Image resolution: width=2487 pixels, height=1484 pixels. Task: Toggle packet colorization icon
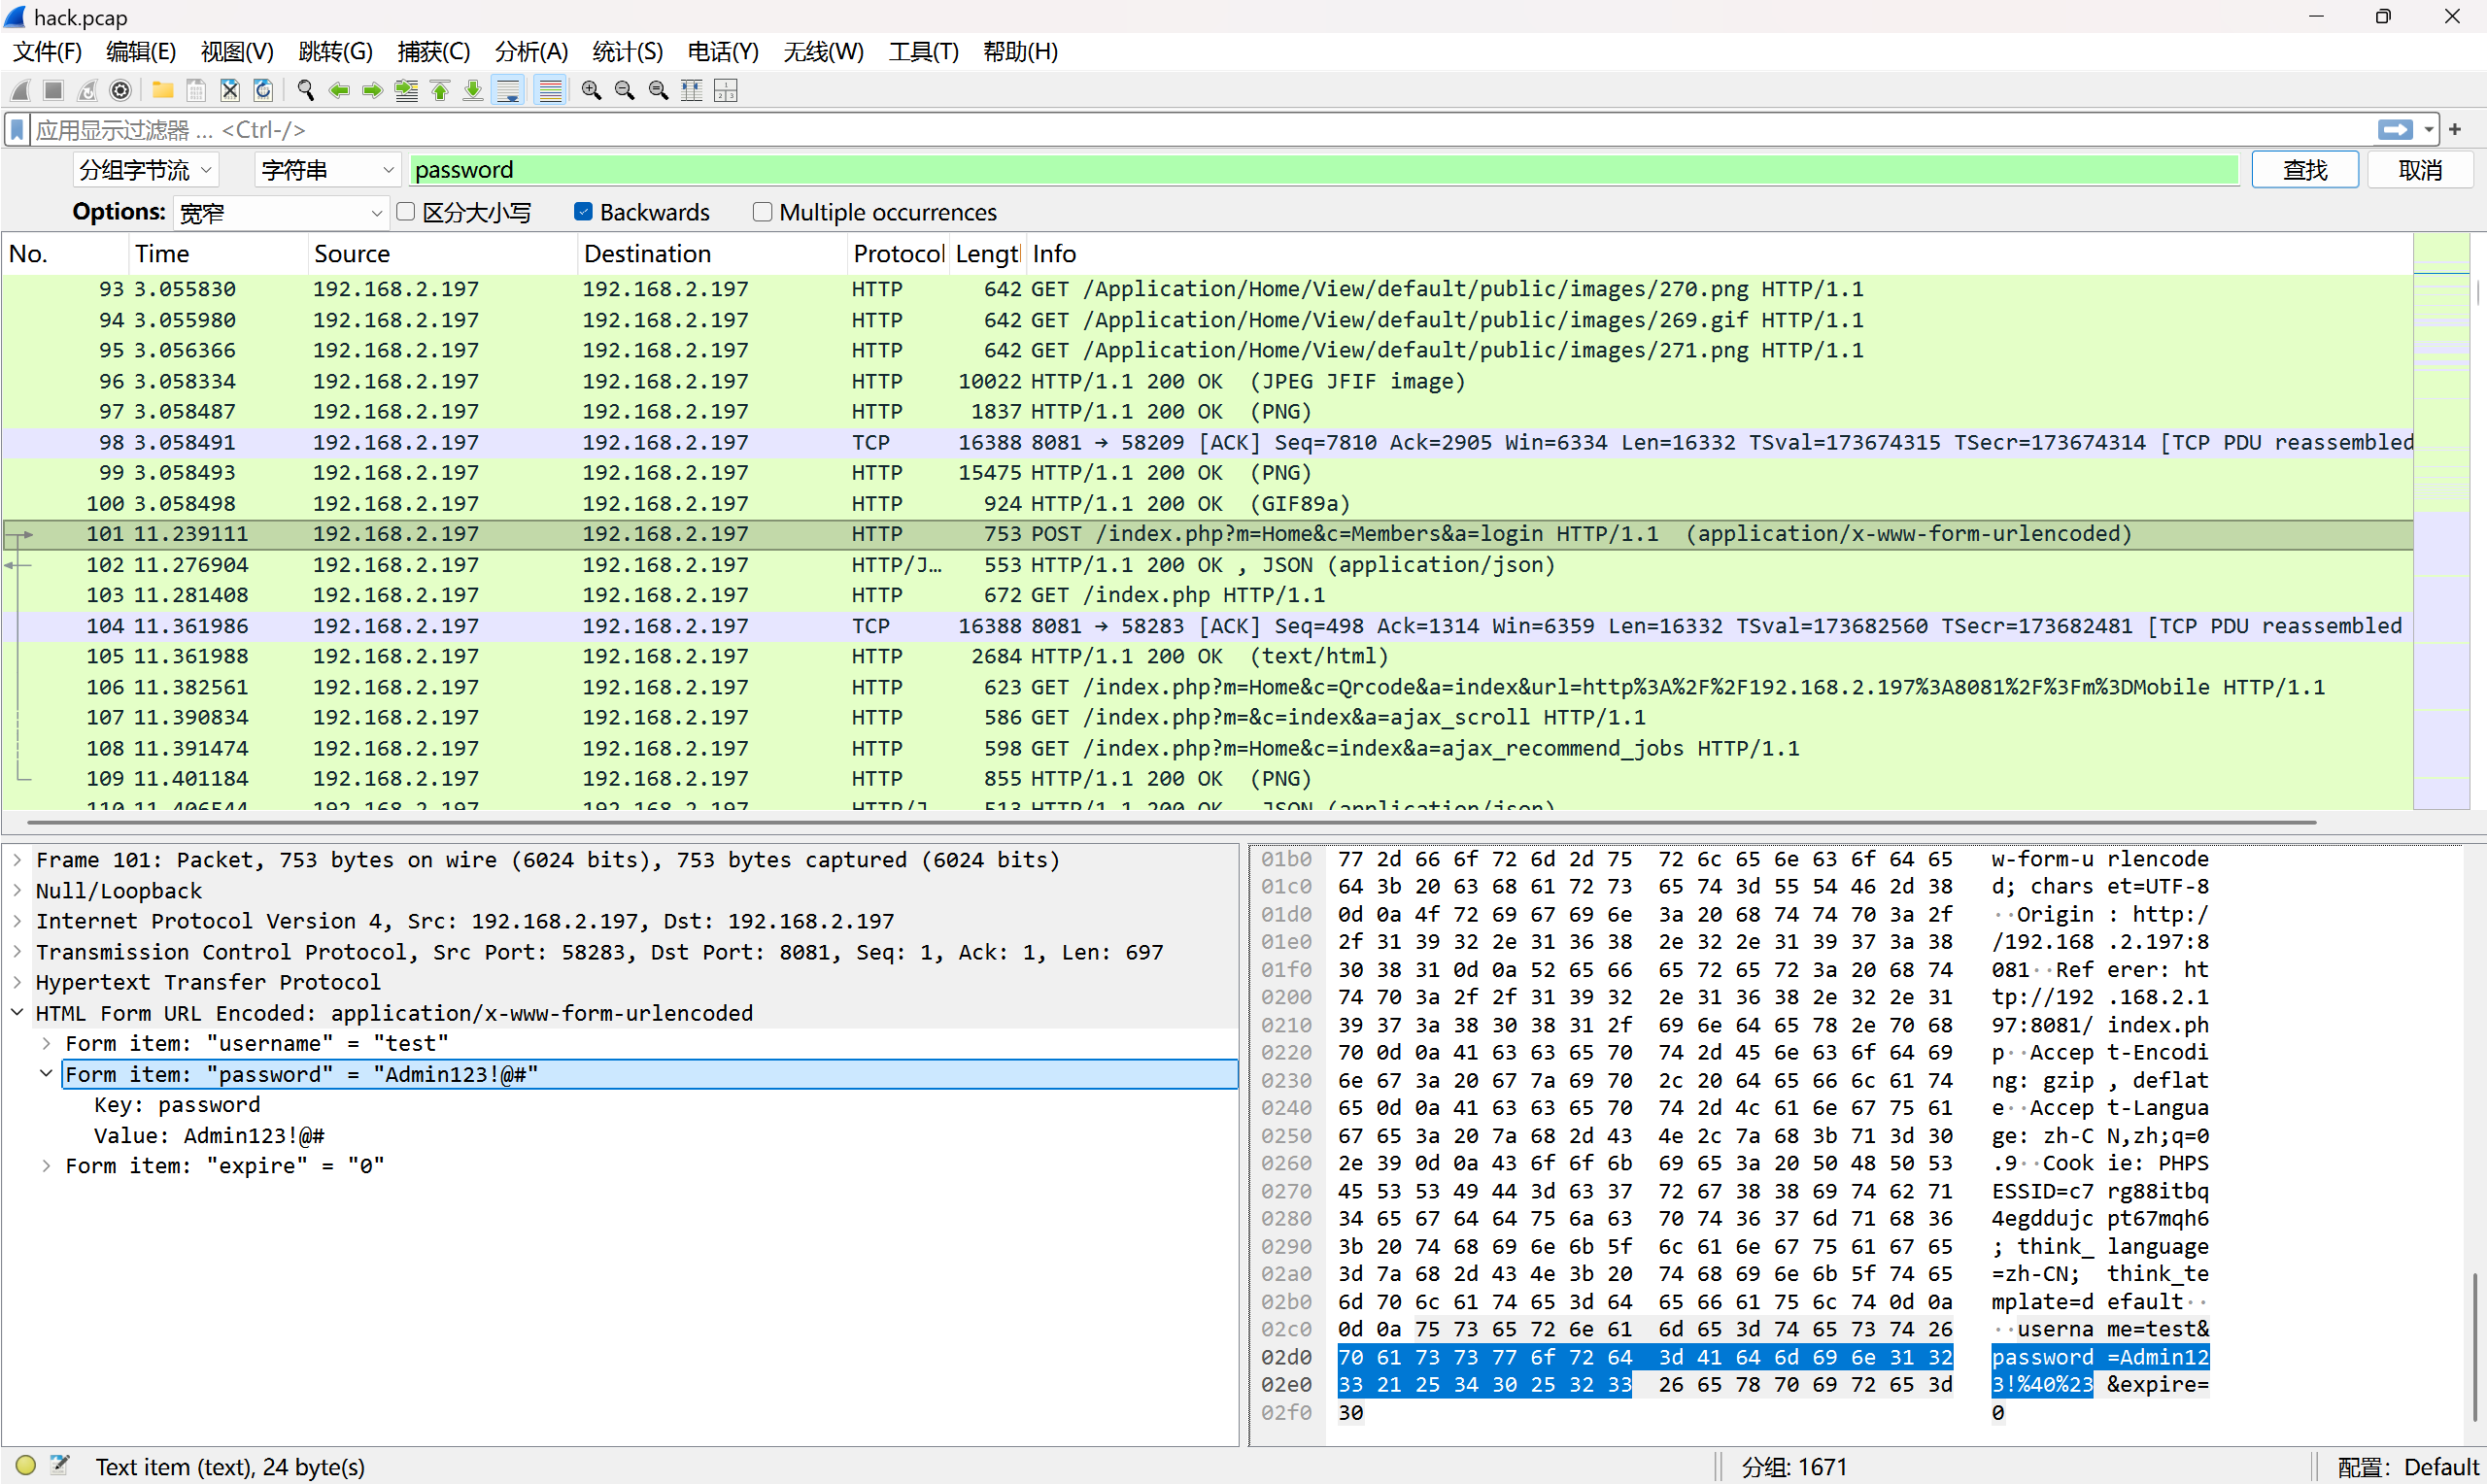tap(550, 90)
